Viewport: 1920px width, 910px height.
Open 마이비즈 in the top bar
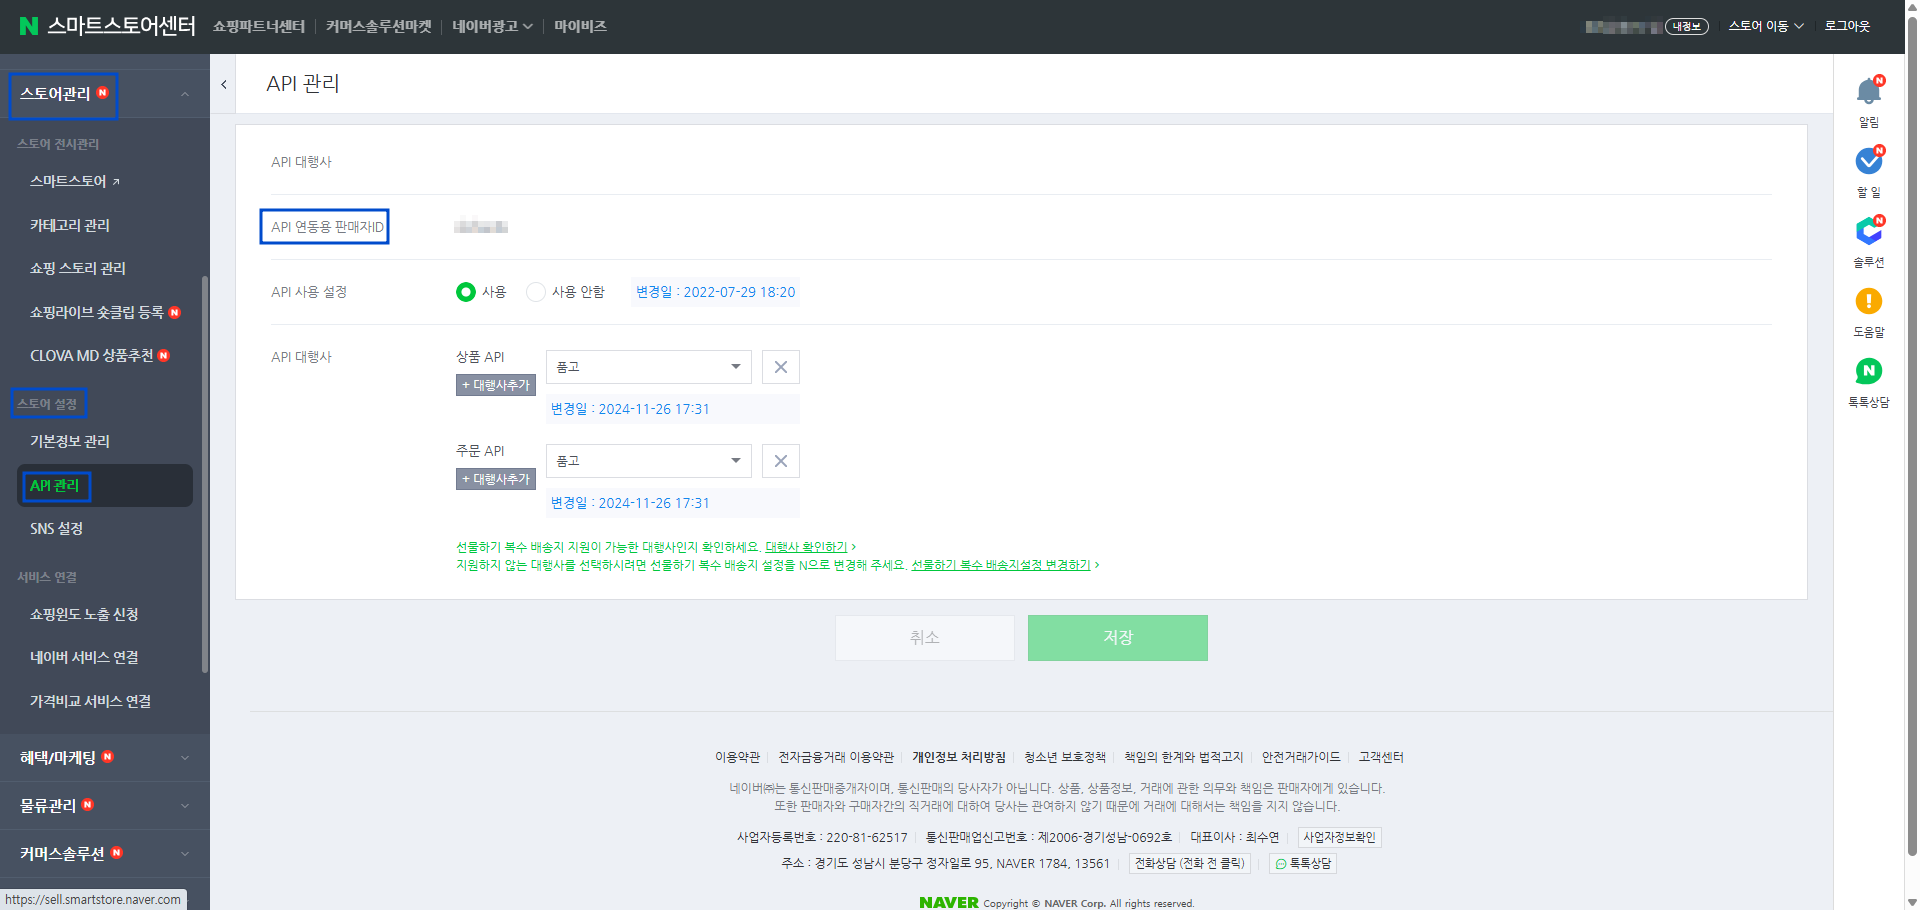580,26
